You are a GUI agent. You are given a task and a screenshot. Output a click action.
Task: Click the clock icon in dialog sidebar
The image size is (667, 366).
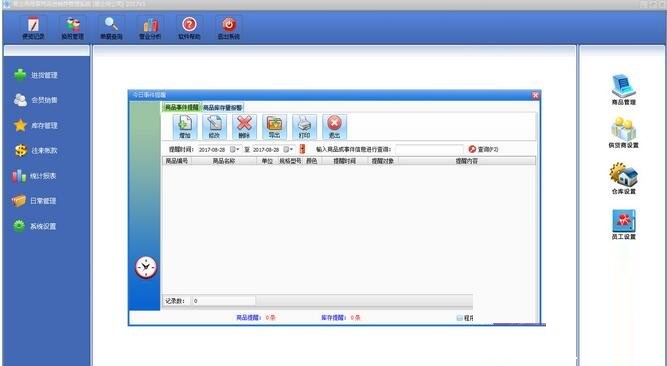pos(146,268)
